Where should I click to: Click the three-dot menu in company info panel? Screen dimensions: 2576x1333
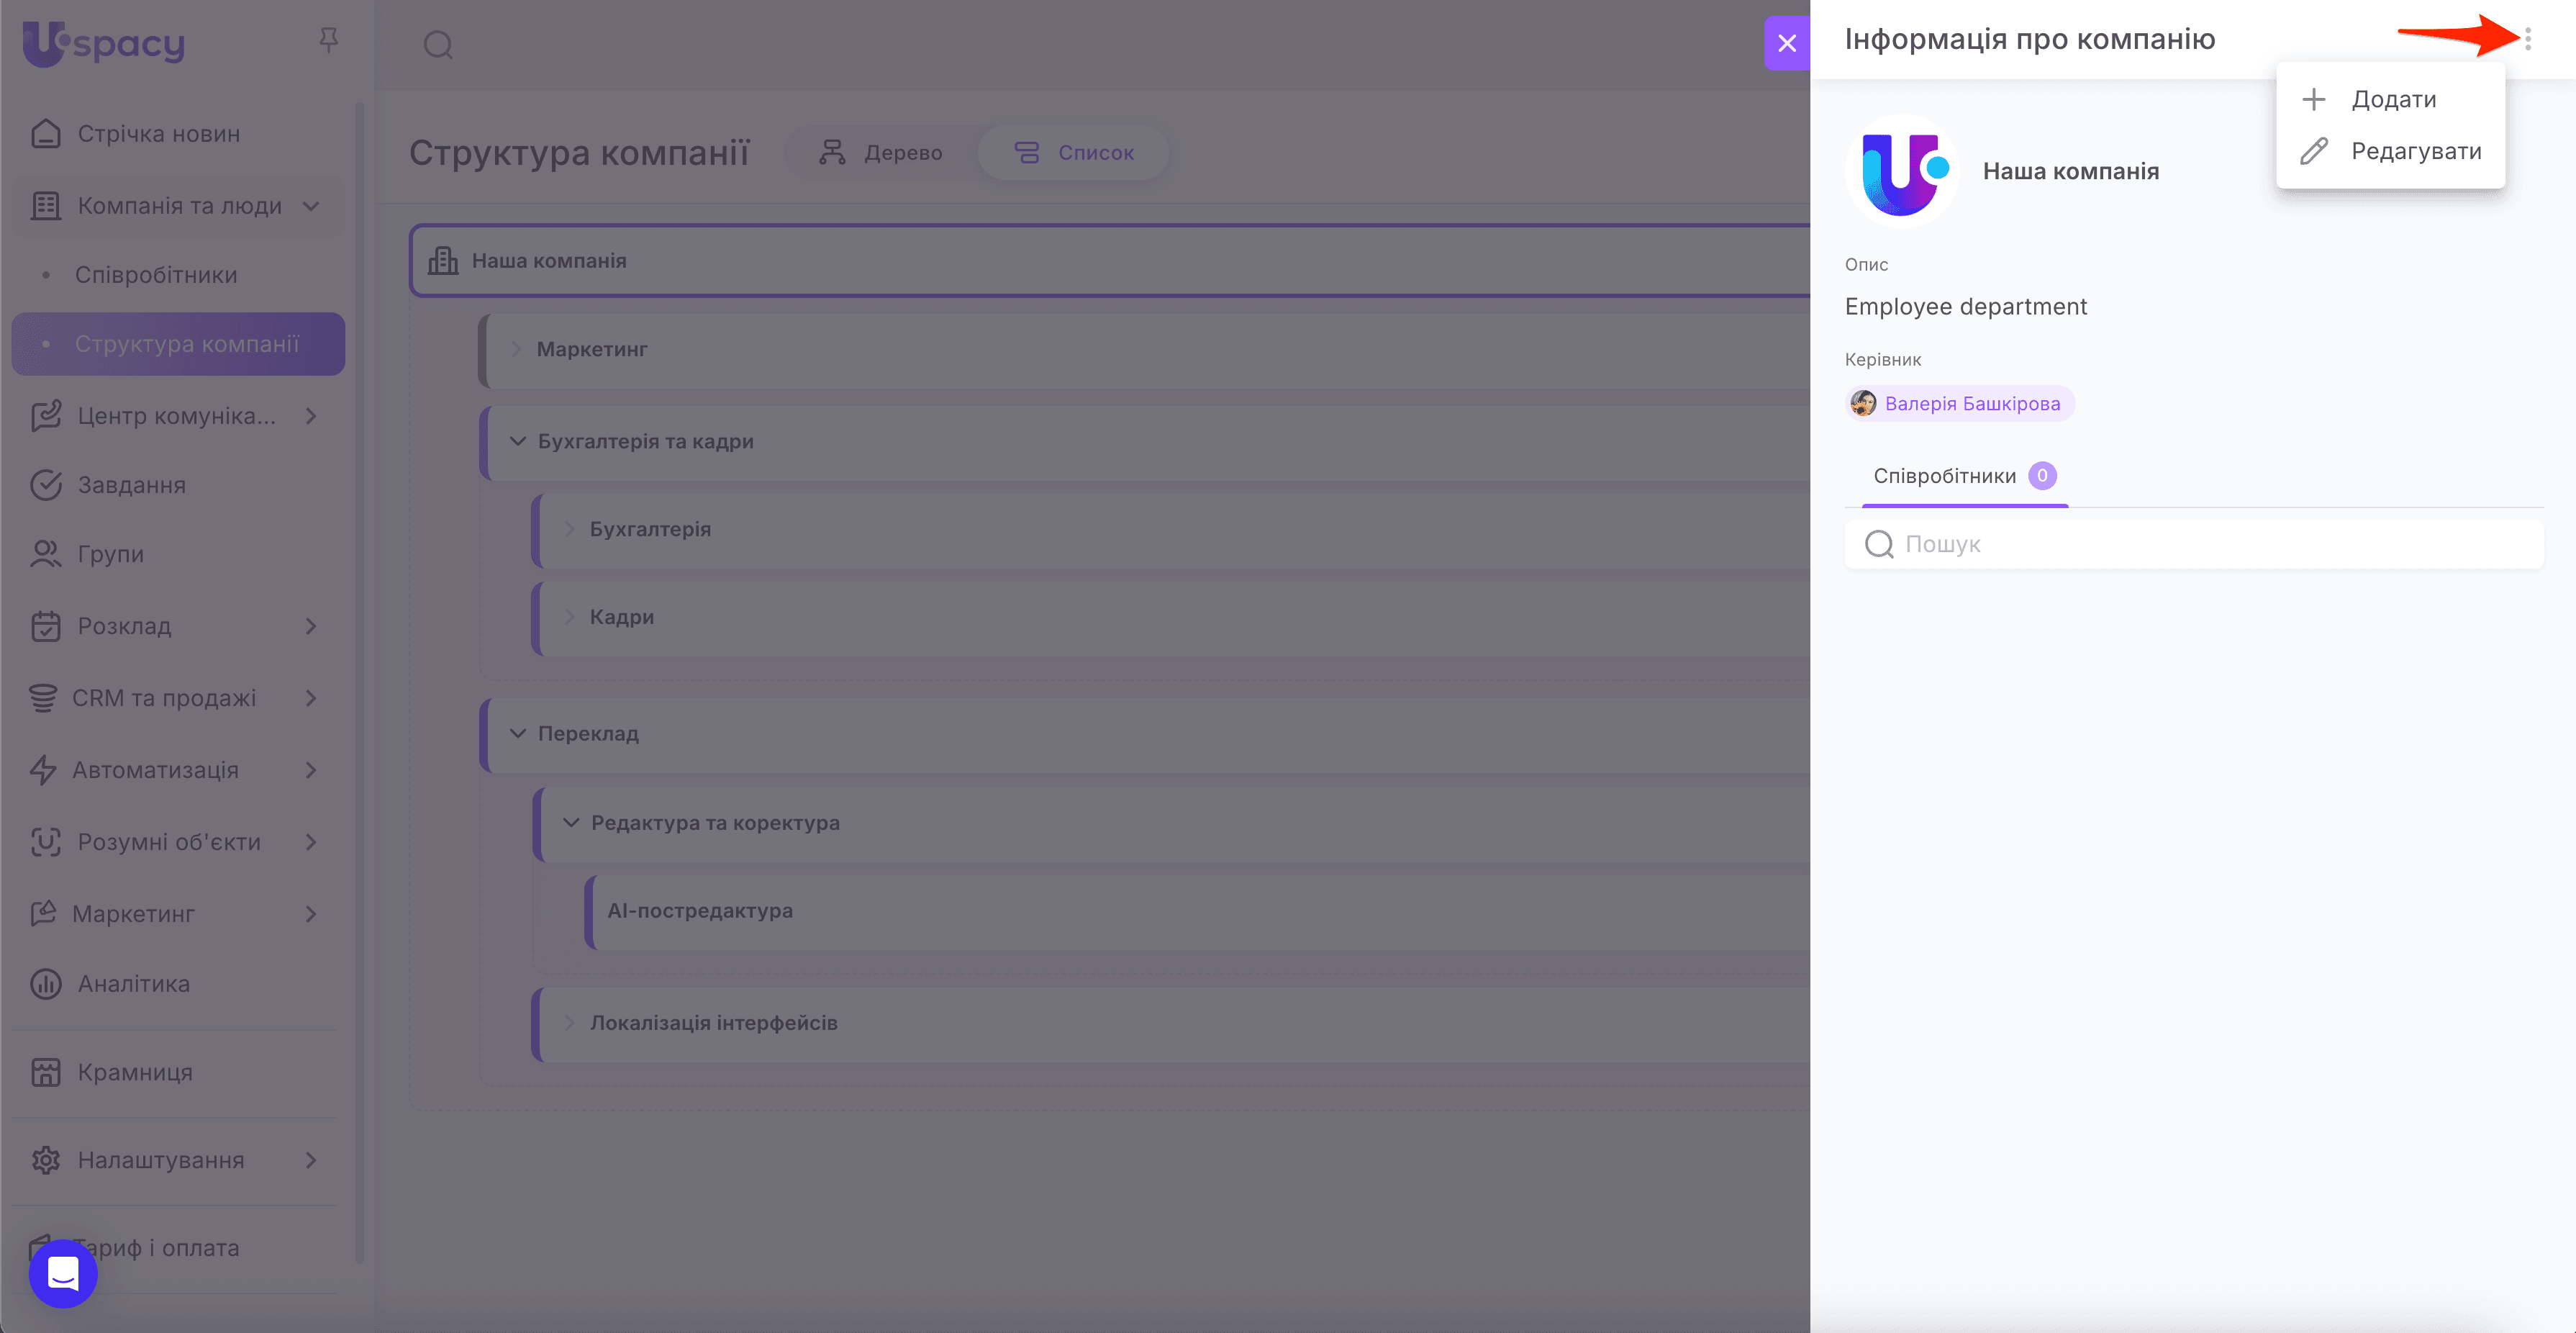point(2527,39)
